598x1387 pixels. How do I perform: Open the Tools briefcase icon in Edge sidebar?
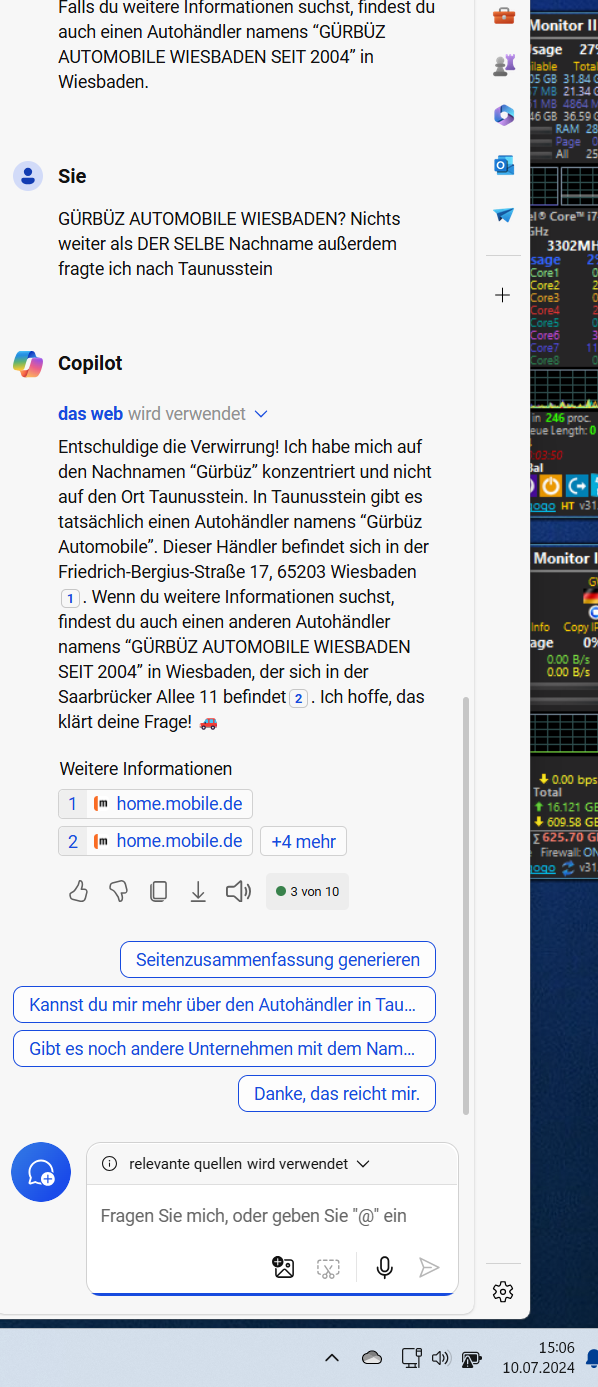(x=503, y=16)
